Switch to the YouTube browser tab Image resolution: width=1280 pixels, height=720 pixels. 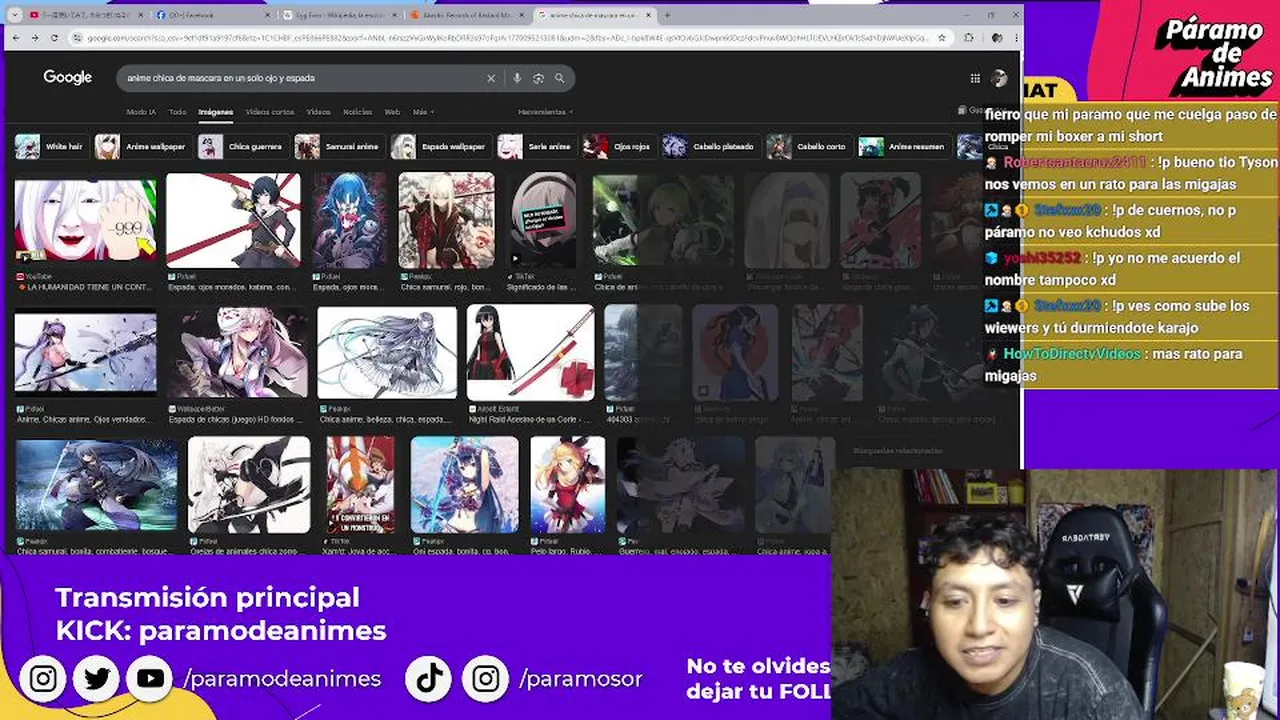tap(85, 15)
